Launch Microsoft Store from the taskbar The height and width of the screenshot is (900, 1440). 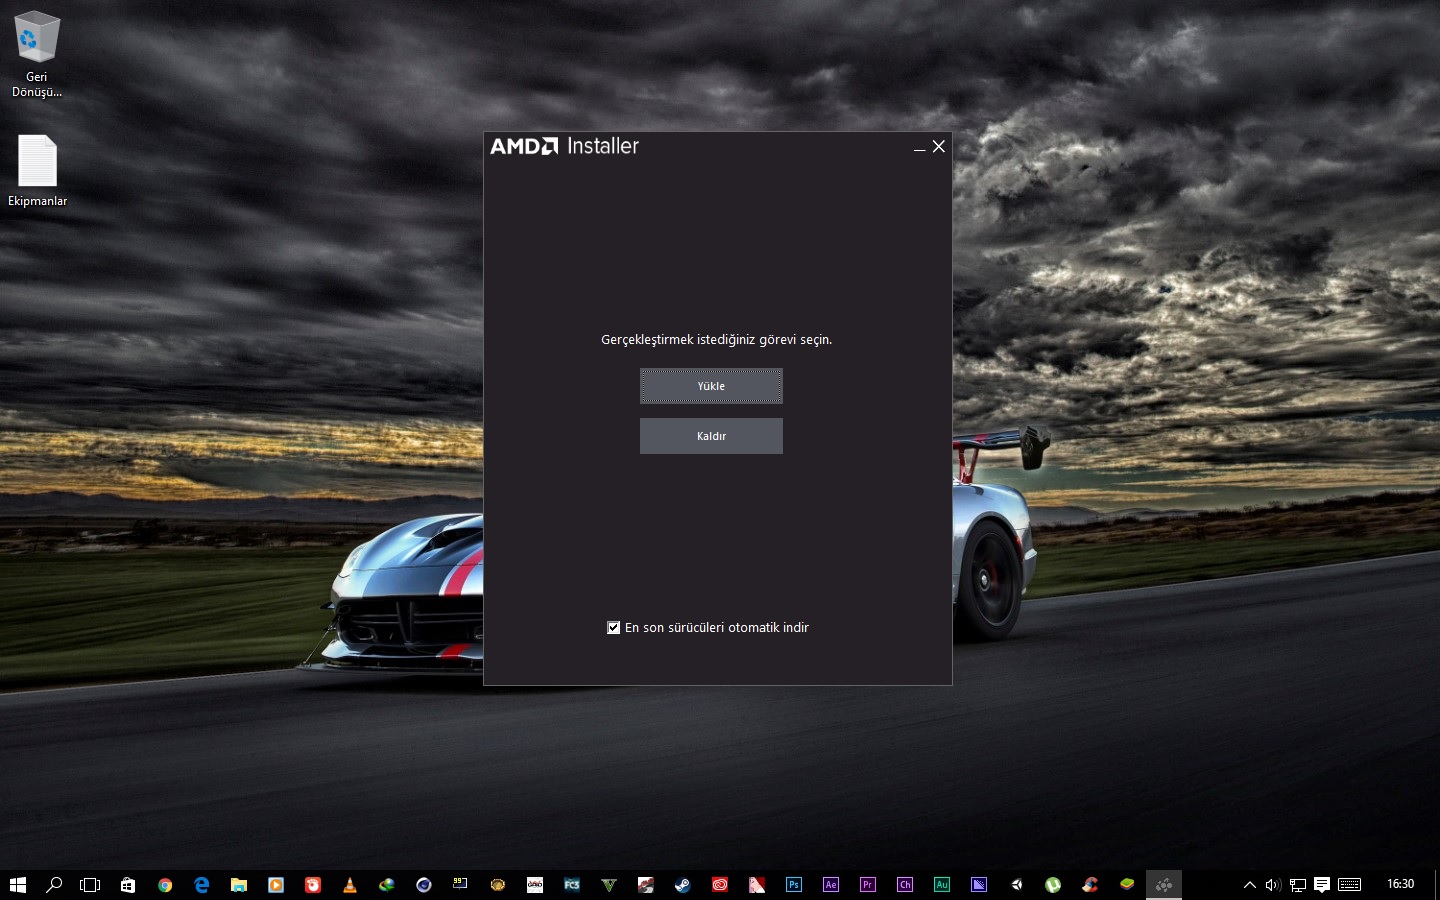(x=128, y=885)
